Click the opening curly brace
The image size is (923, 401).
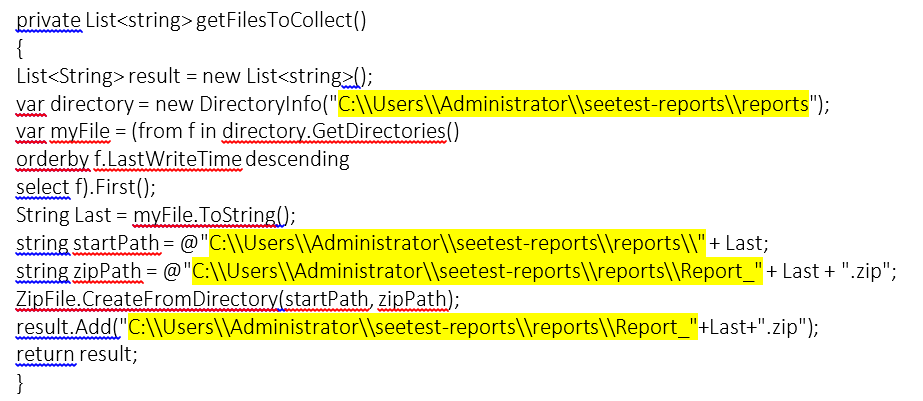[20, 48]
